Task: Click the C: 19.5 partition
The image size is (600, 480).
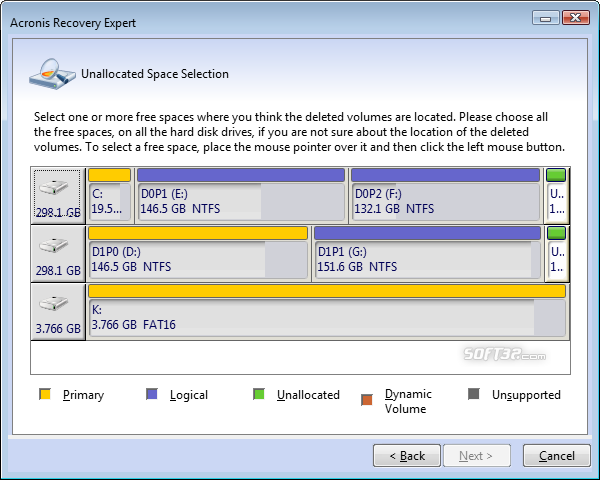Action: tap(110, 195)
